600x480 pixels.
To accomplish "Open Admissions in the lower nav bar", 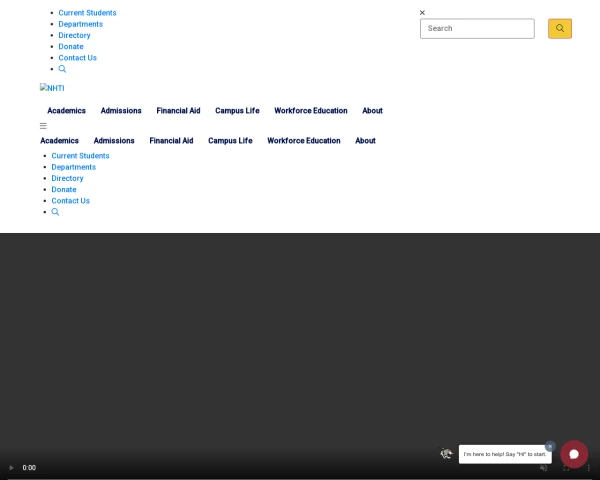I will [x=114, y=141].
